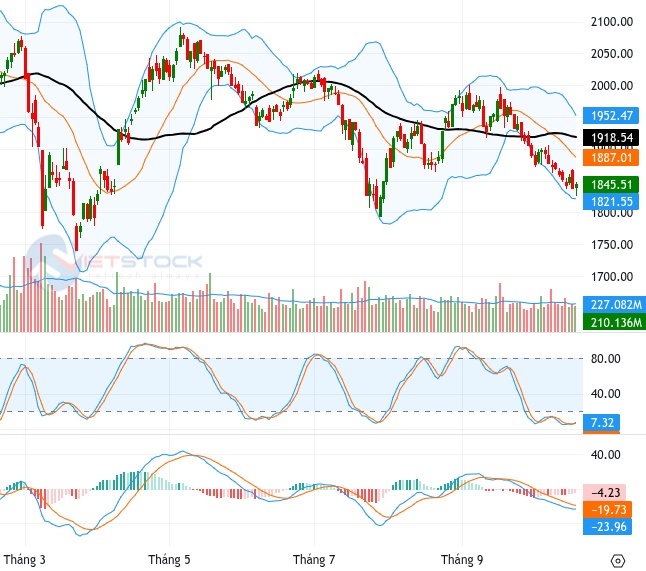Image resolution: width=646 pixels, height=571 pixels.
Task: Click the 2050.00 price scale label
Action: pos(612,53)
